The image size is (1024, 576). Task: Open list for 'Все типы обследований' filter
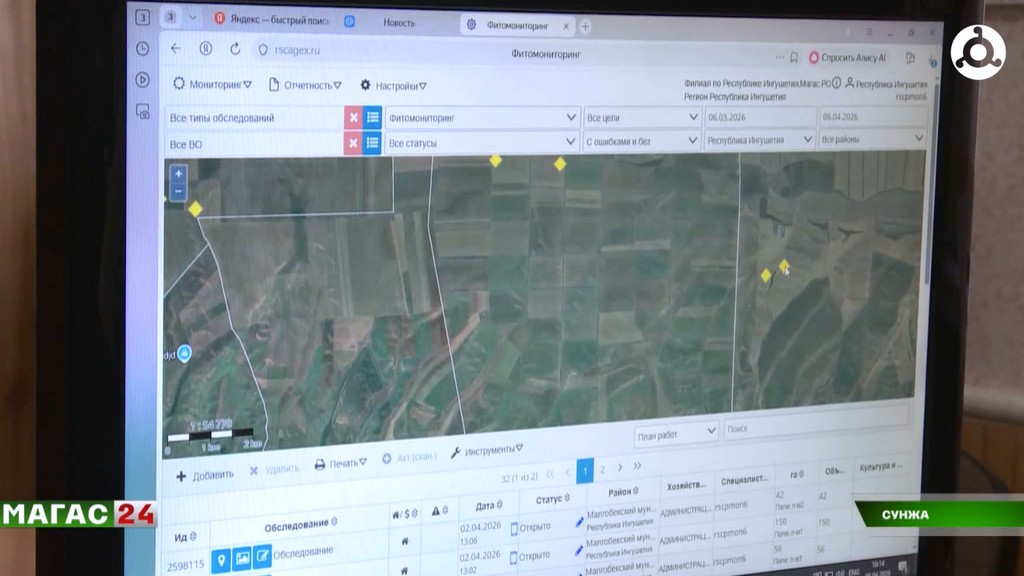coord(372,117)
